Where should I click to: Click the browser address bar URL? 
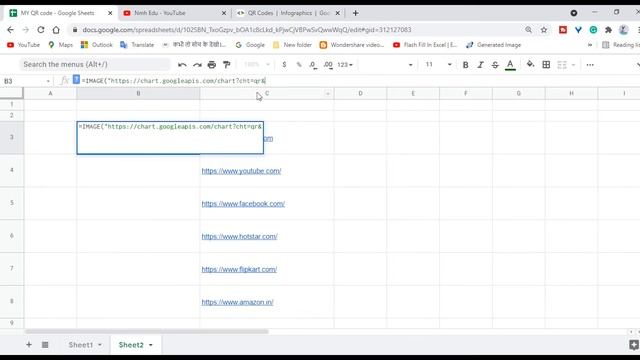pyautogui.click(x=247, y=30)
